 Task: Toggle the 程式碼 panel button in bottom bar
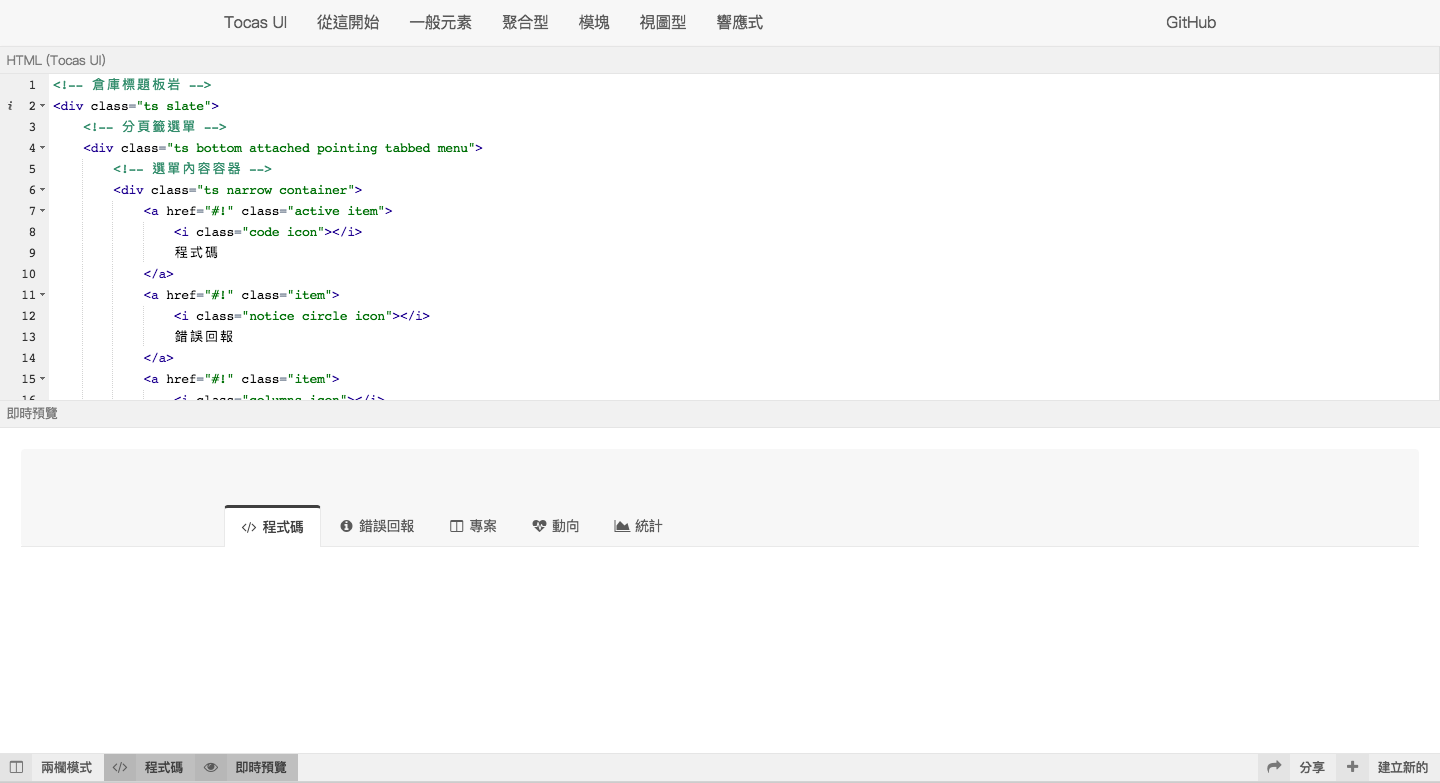click(x=164, y=767)
